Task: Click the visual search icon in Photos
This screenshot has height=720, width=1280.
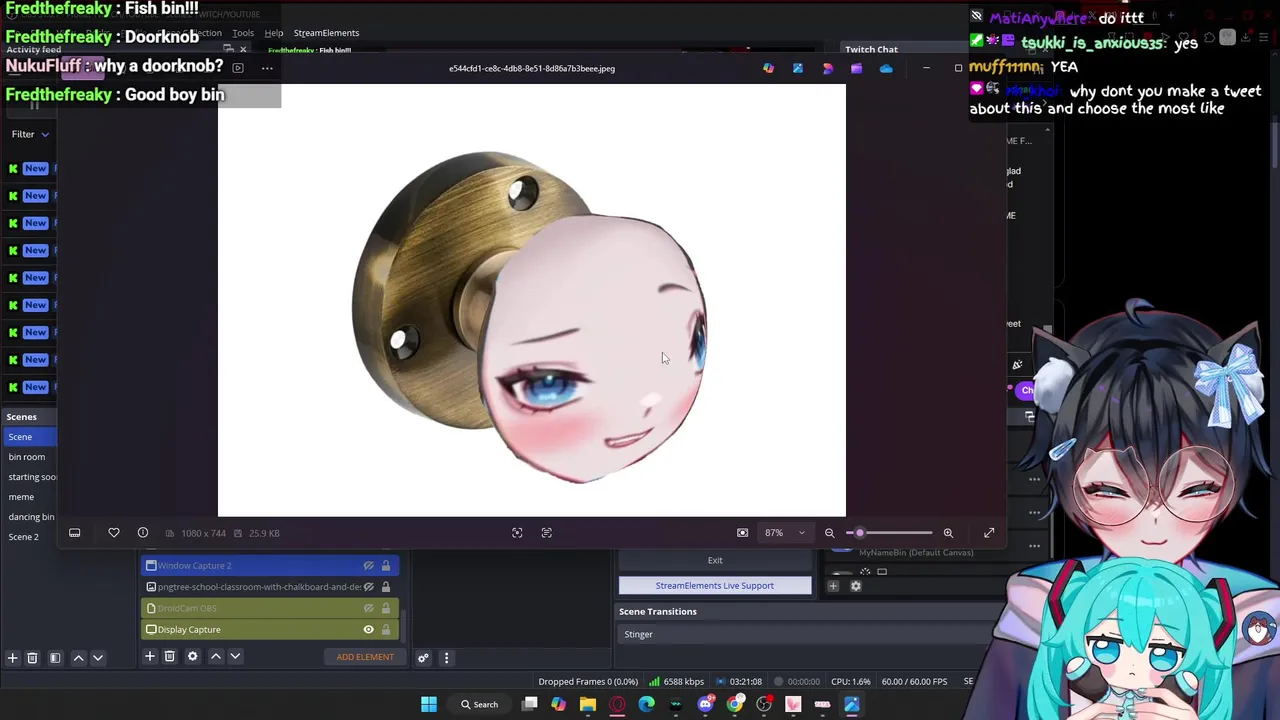Action: tap(517, 533)
